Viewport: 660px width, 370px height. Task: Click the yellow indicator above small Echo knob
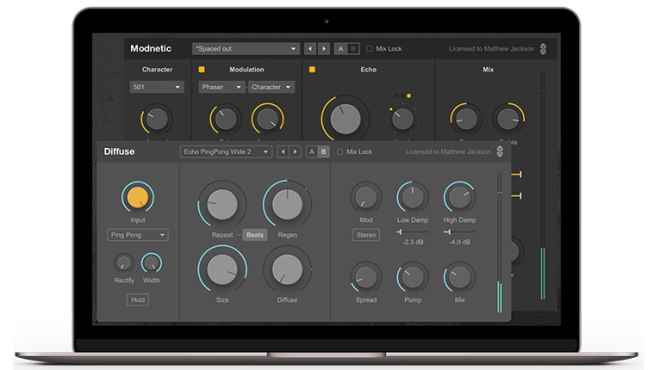tap(408, 96)
